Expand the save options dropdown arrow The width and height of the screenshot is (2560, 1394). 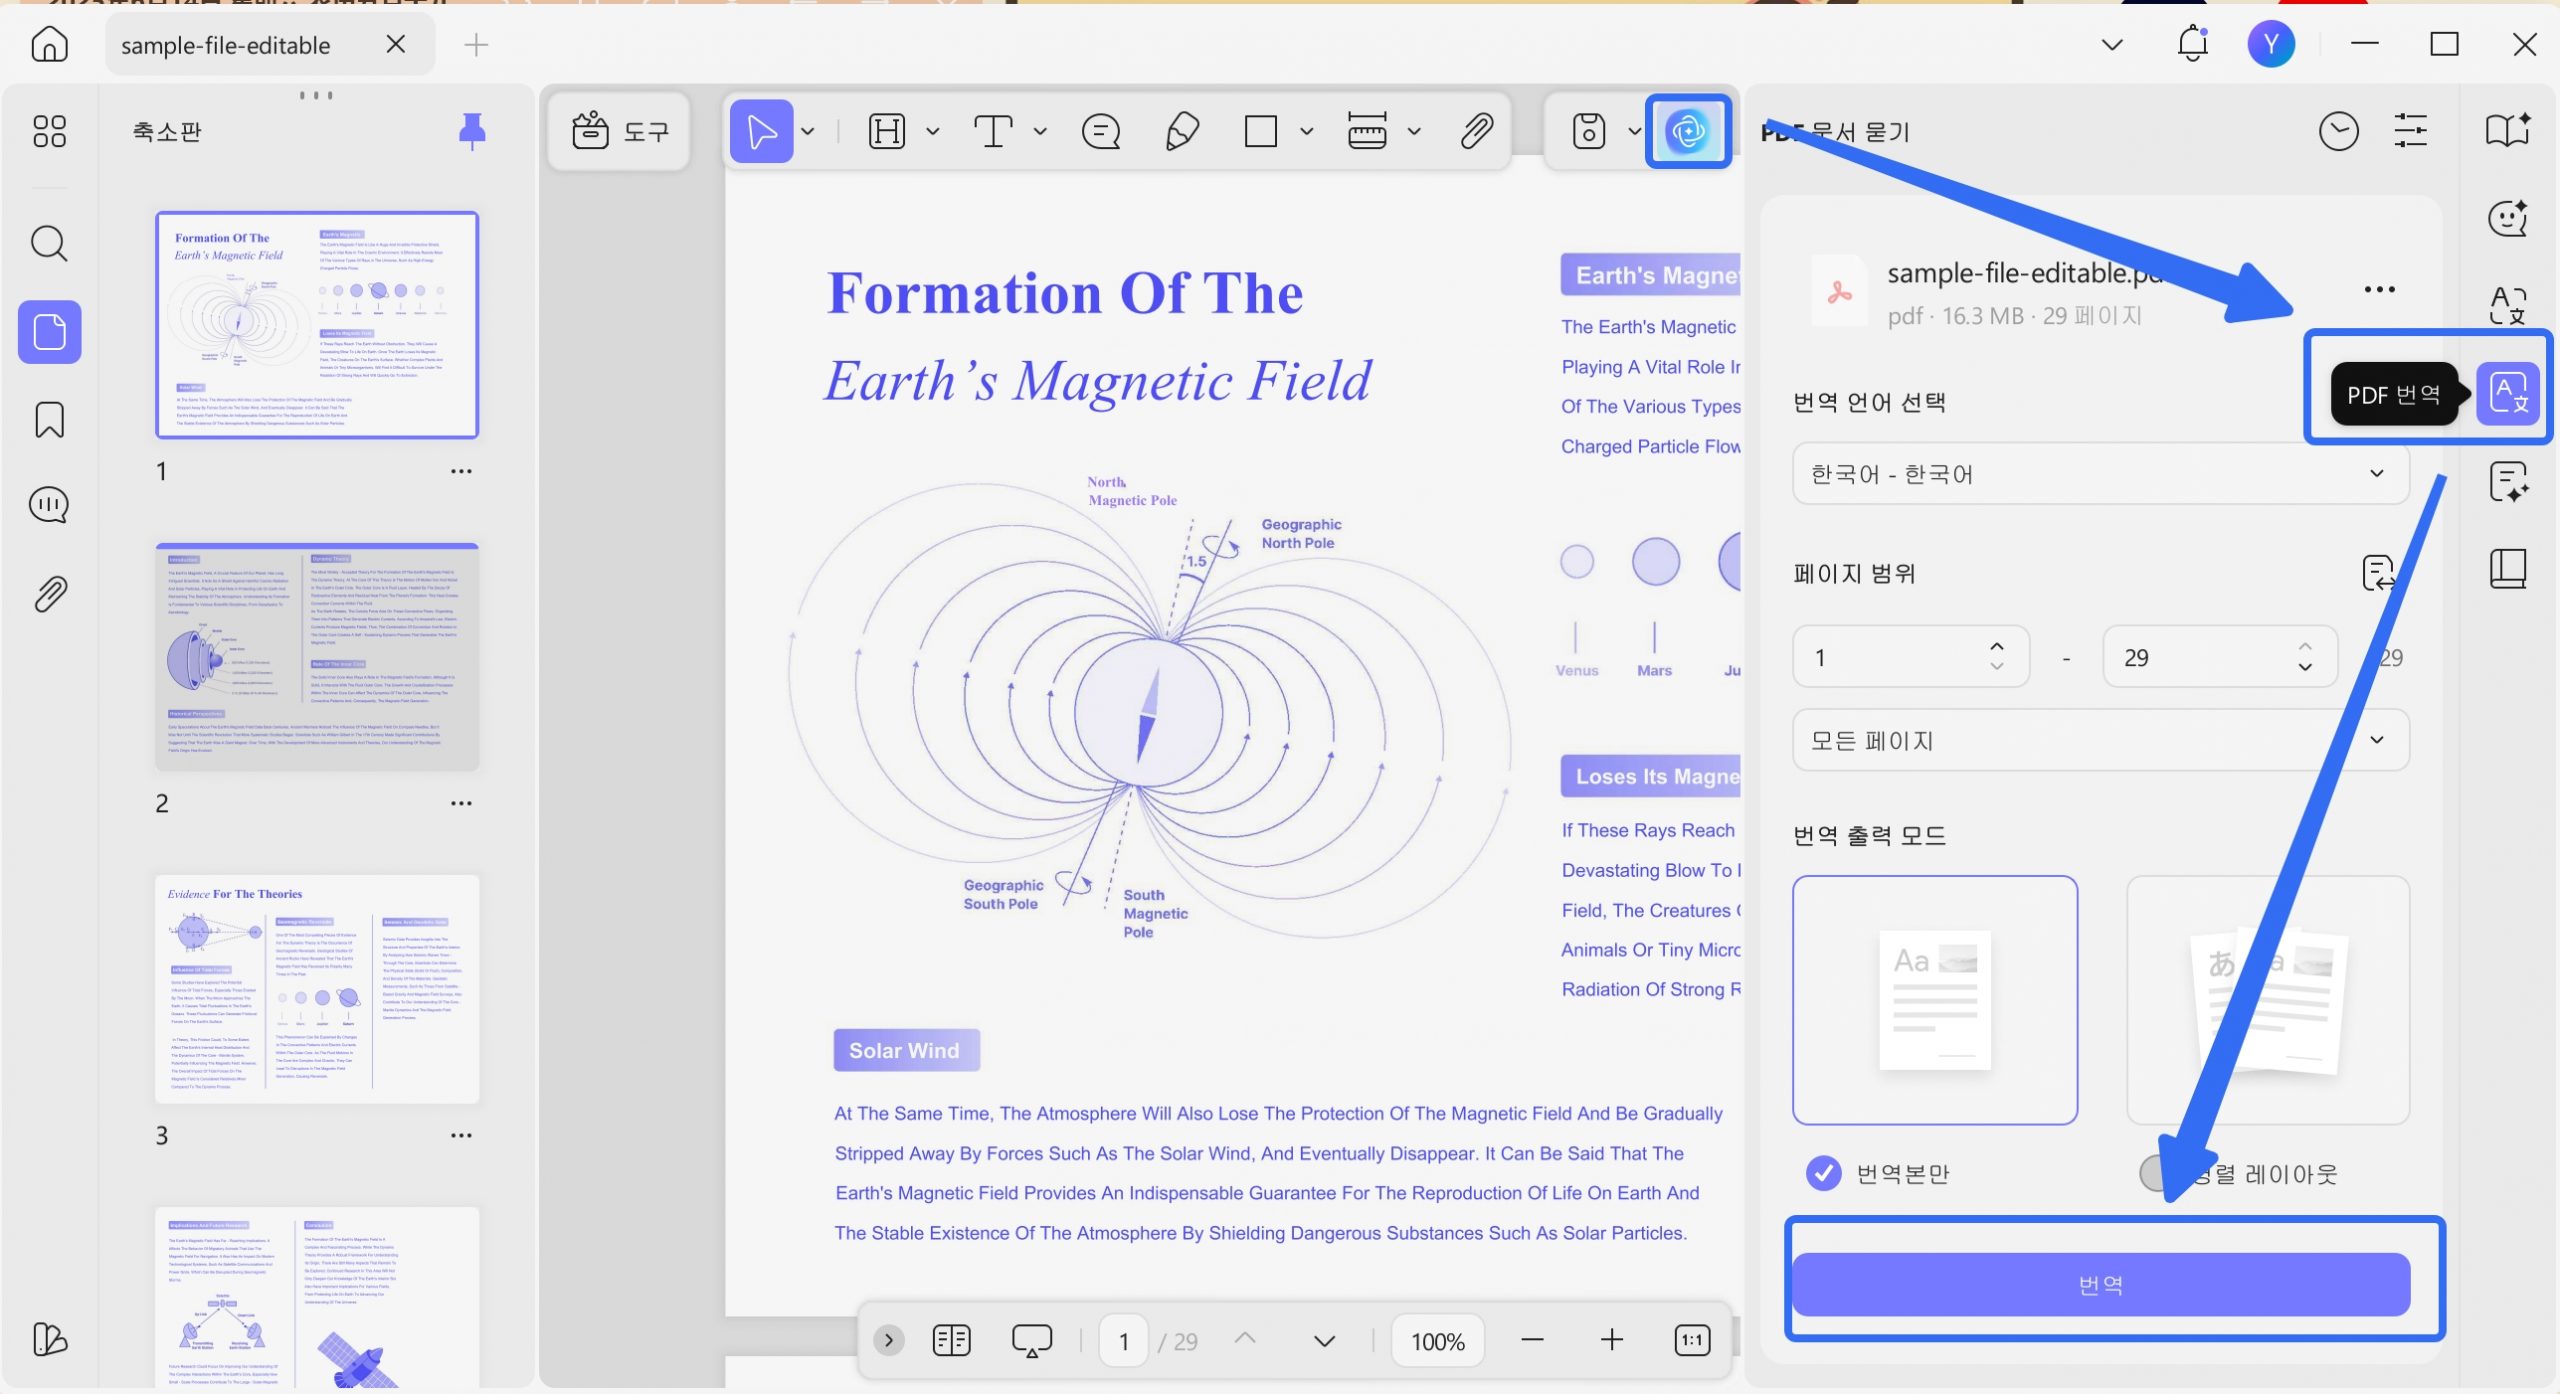pyautogui.click(x=1634, y=131)
